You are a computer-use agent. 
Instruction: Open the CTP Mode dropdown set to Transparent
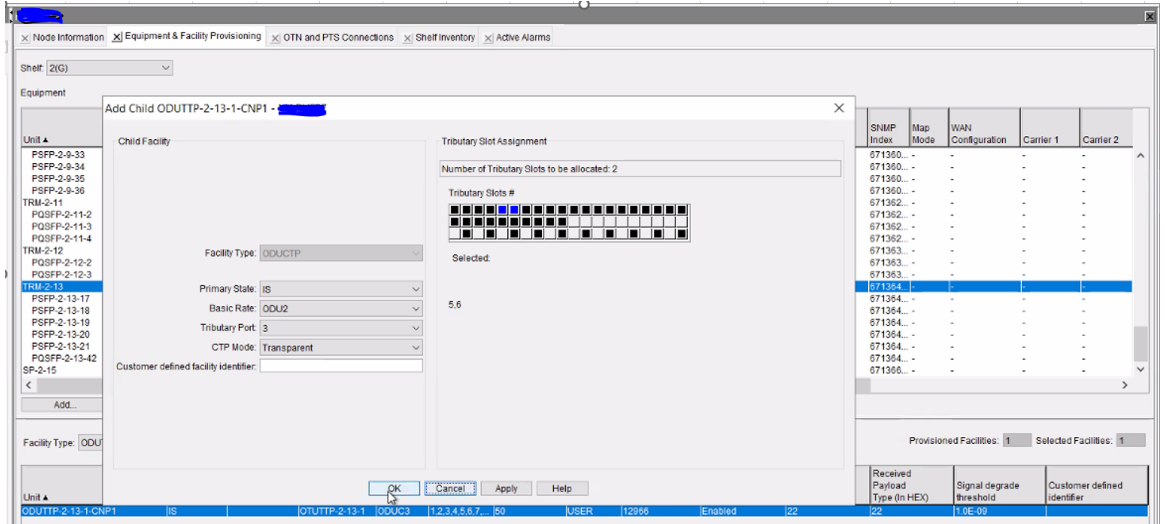click(341, 347)
